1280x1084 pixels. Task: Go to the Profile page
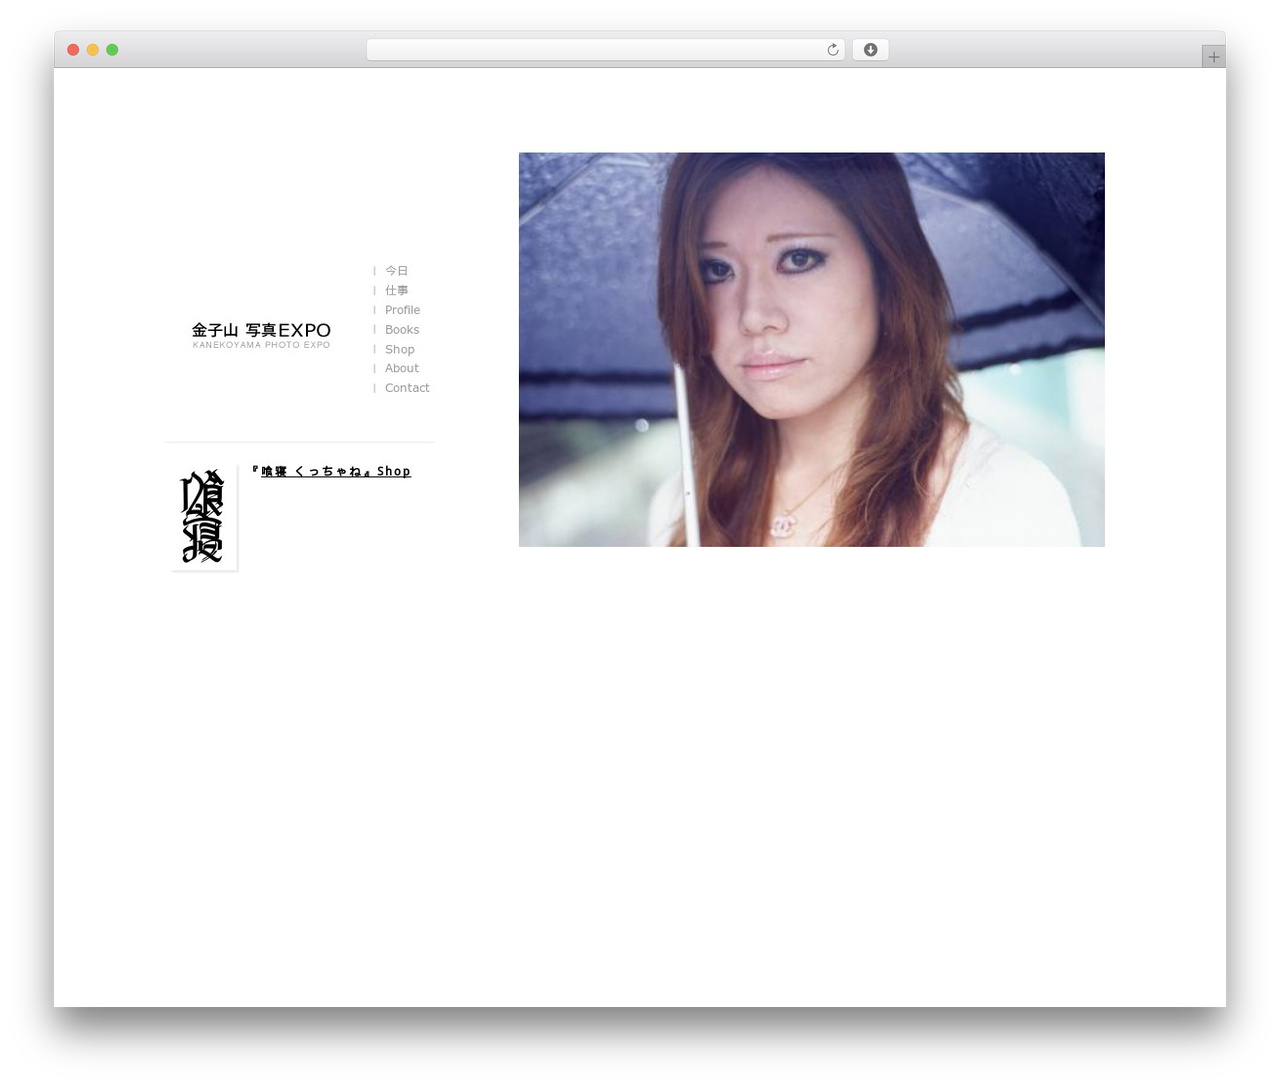402,310
